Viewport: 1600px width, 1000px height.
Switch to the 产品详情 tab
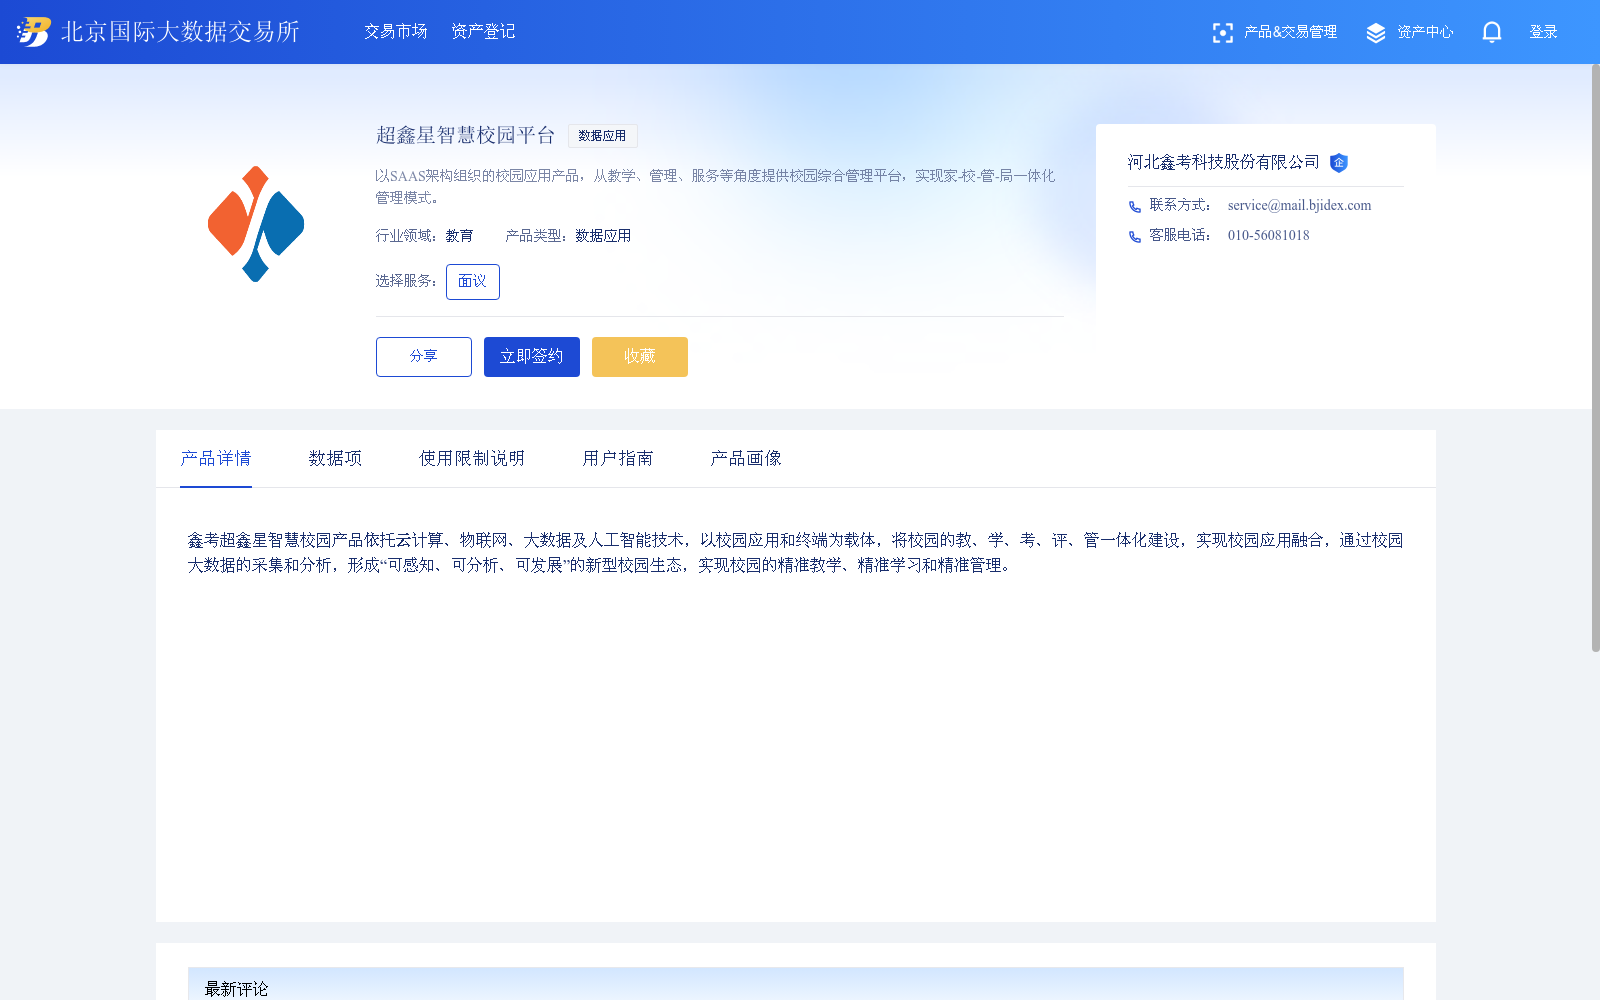[216, 459]
